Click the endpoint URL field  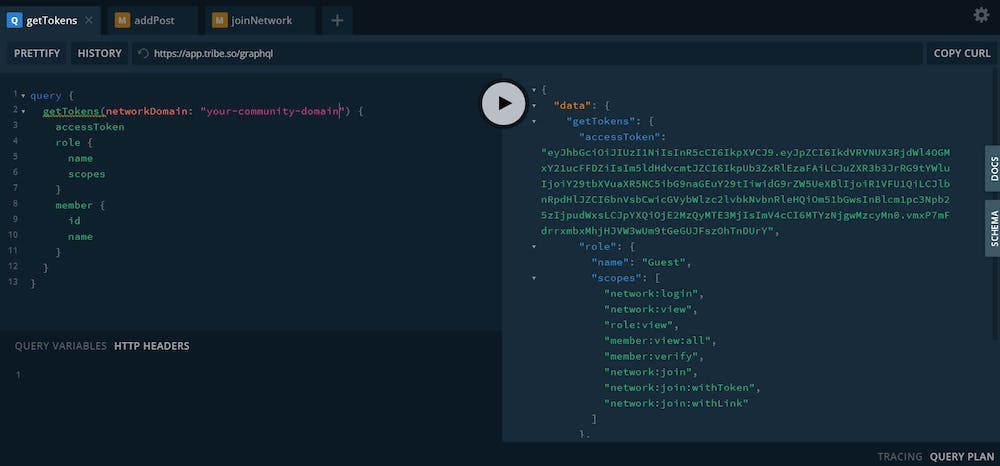[530, 53]
